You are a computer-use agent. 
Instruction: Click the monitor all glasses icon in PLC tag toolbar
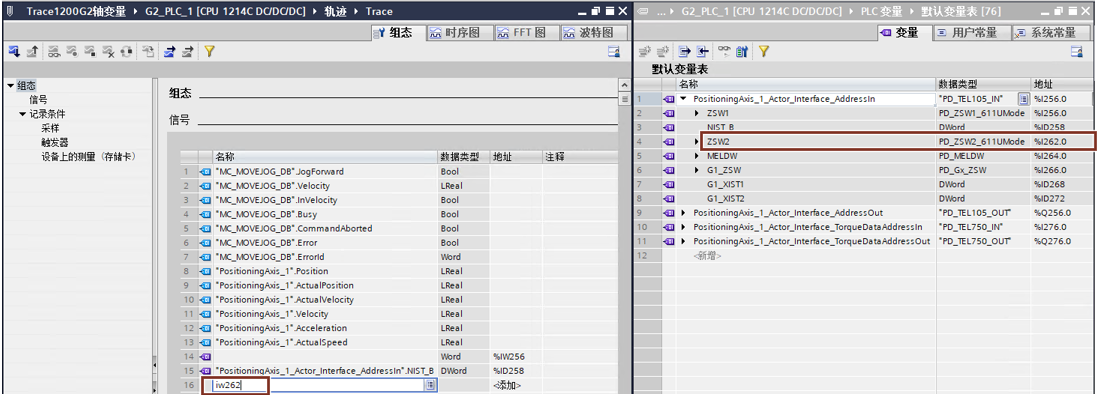(x=725, y=51)
